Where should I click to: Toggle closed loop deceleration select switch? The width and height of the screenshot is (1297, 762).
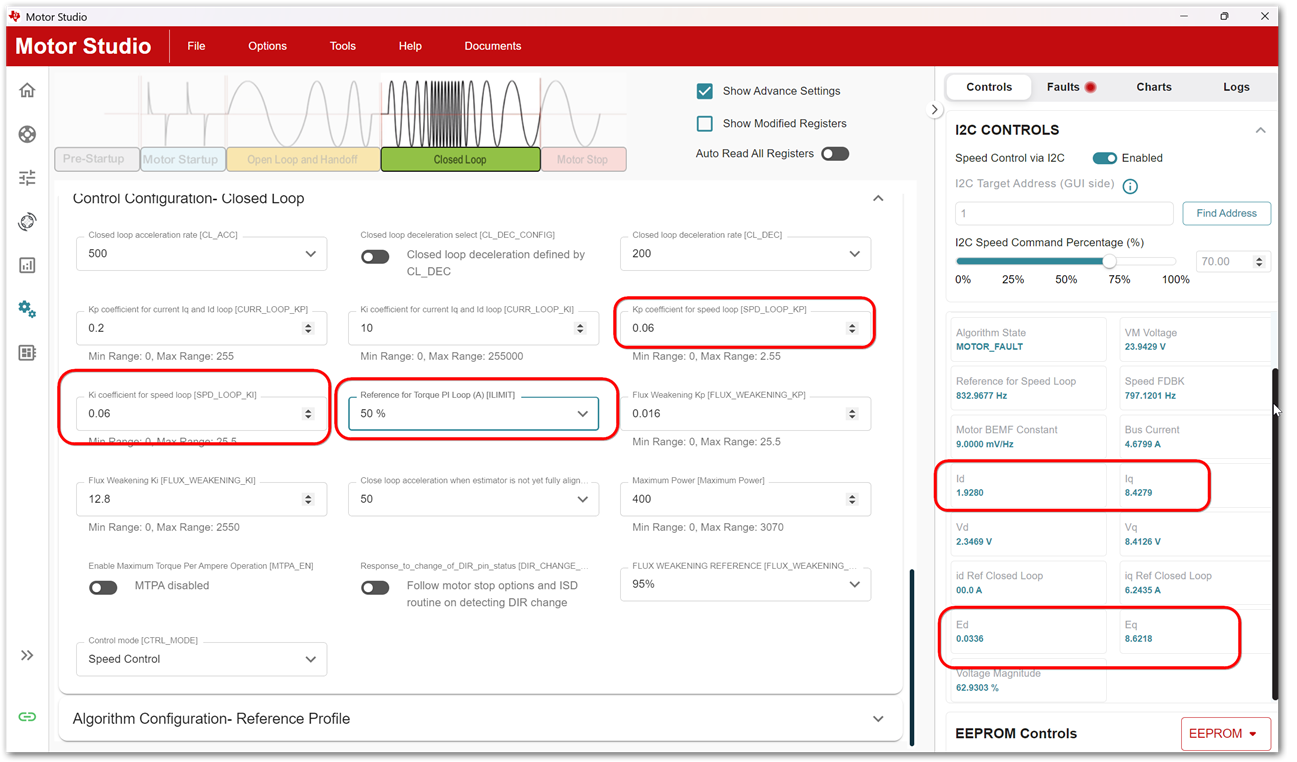(x=375, y=257)
